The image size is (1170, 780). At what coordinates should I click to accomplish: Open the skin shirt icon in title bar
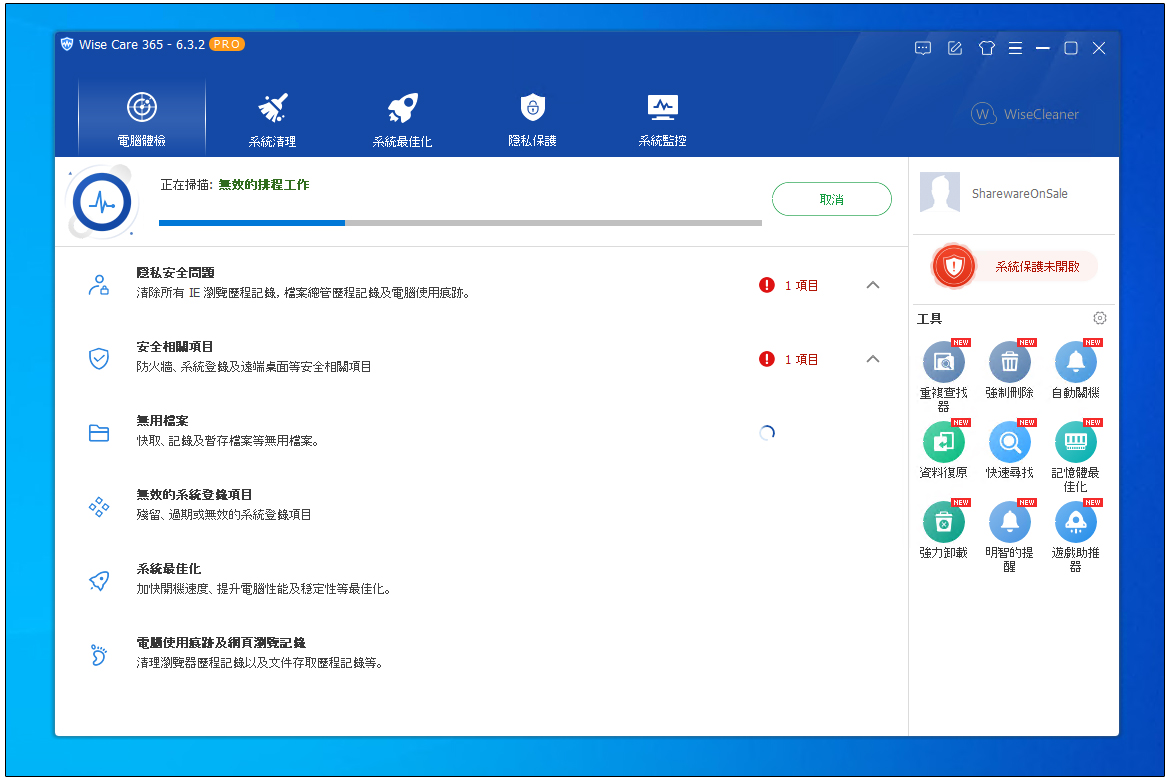click(x=986, y=49)
